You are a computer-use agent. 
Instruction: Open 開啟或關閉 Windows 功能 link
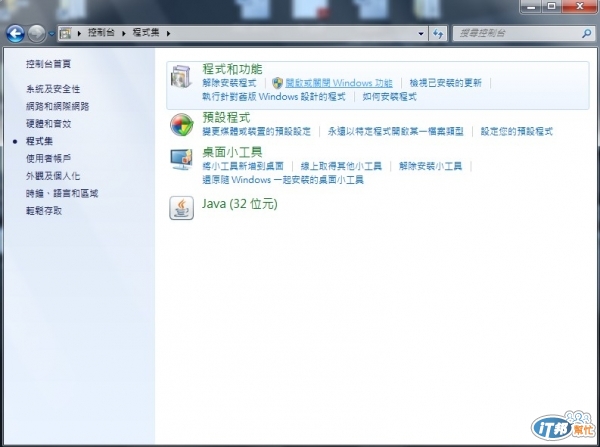coord(339,83)
